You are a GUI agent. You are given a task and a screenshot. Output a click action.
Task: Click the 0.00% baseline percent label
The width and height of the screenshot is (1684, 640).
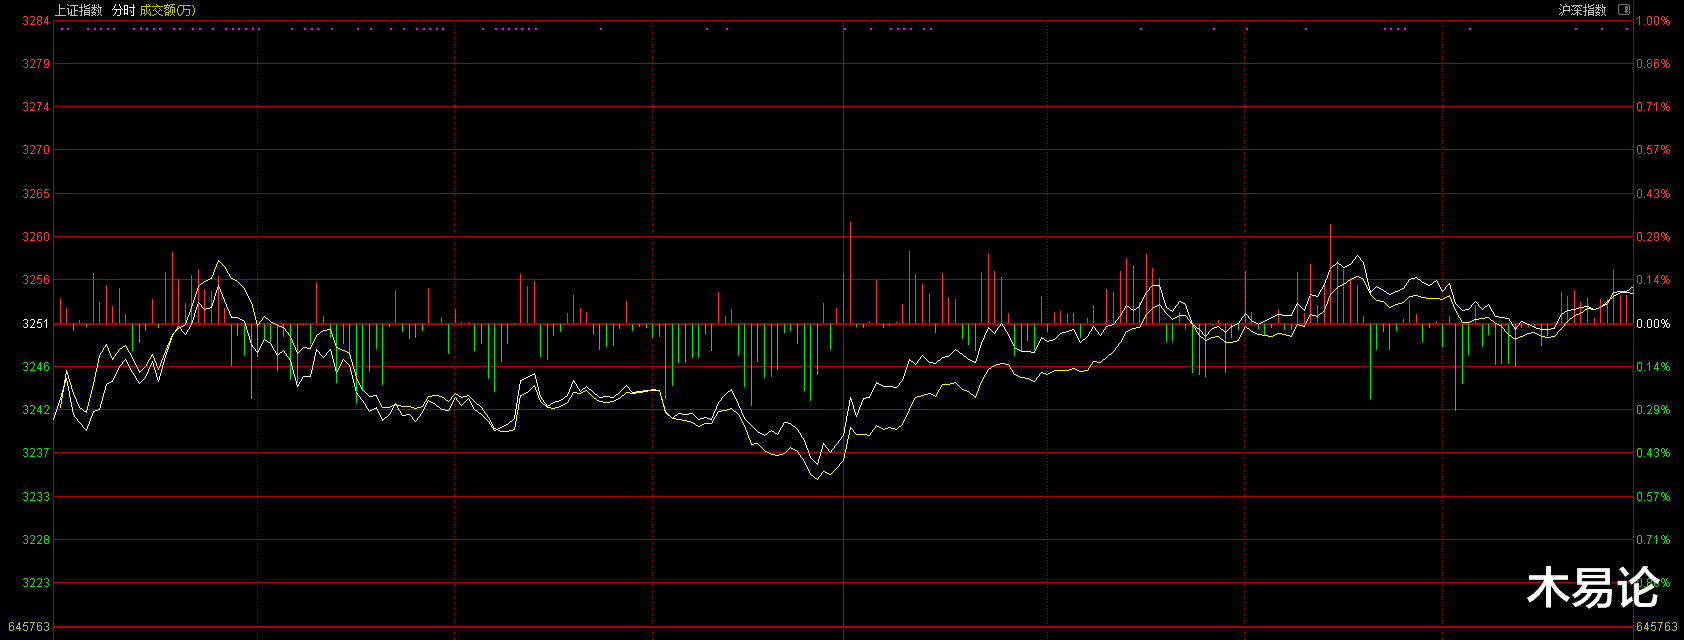pos(1653,324)
